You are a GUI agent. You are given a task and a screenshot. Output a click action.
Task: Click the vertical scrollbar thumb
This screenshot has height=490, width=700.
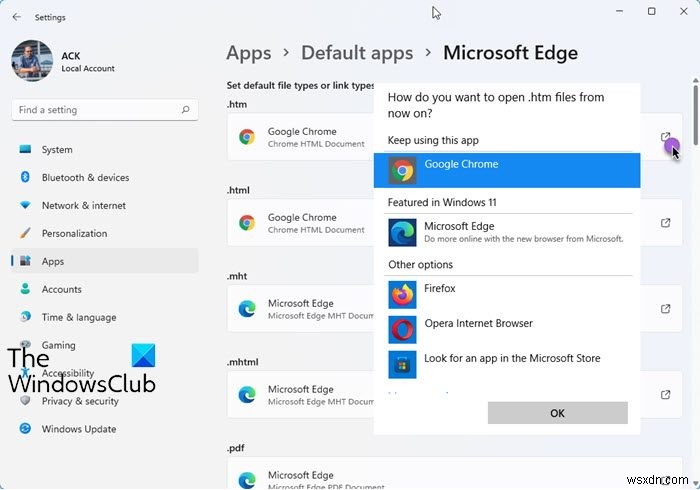pos(696,115)
